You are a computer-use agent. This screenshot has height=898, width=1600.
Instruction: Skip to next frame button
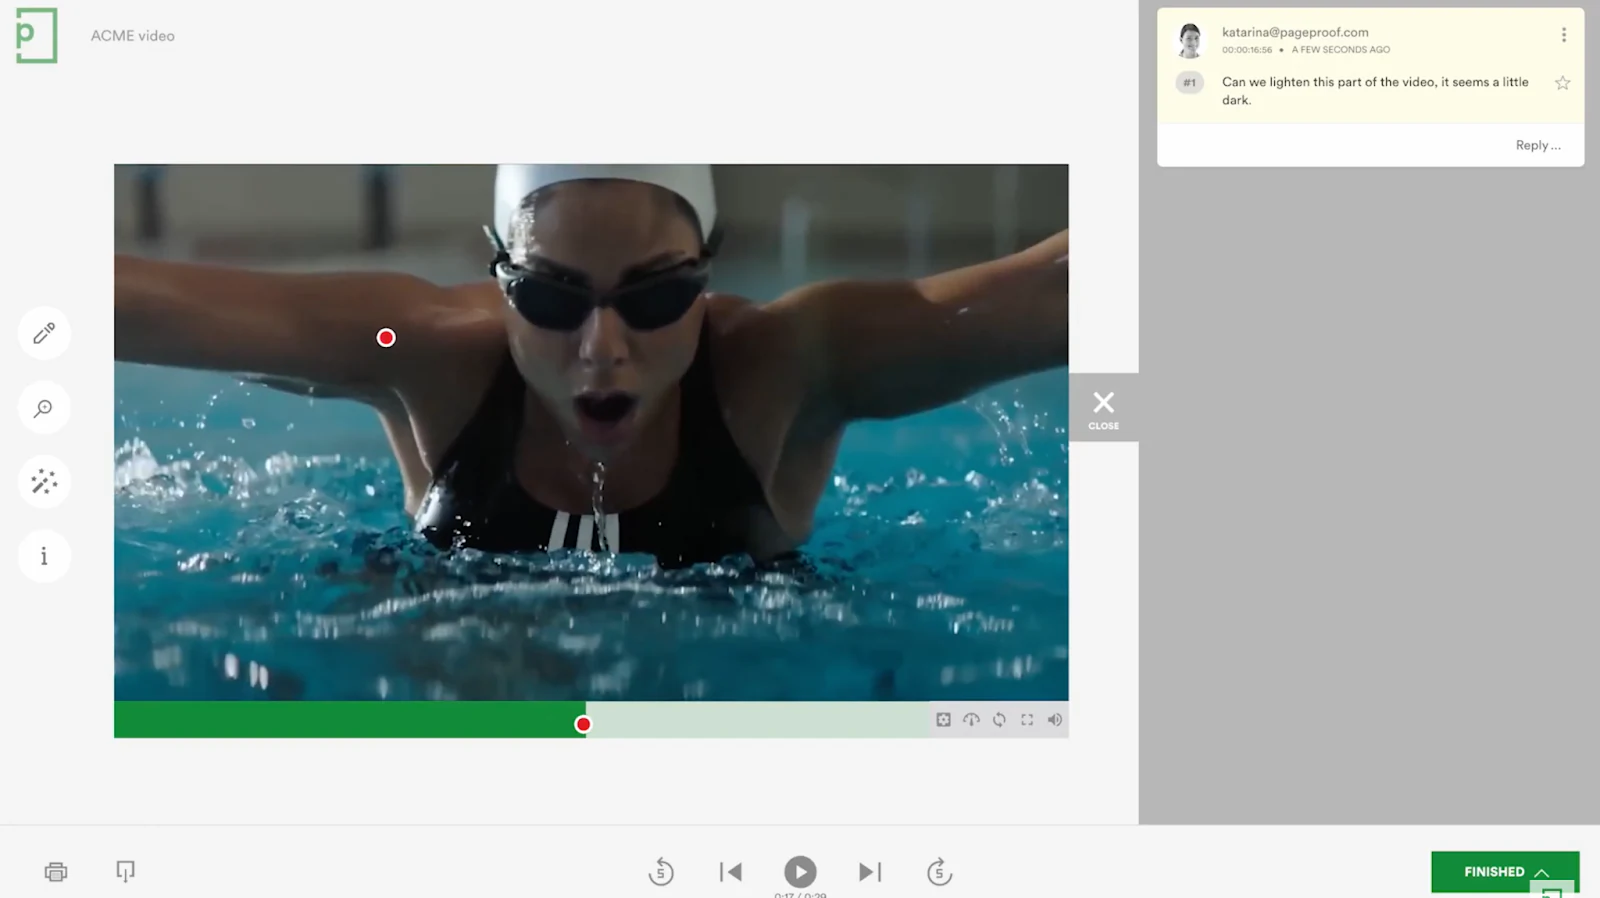click(870, 872)
